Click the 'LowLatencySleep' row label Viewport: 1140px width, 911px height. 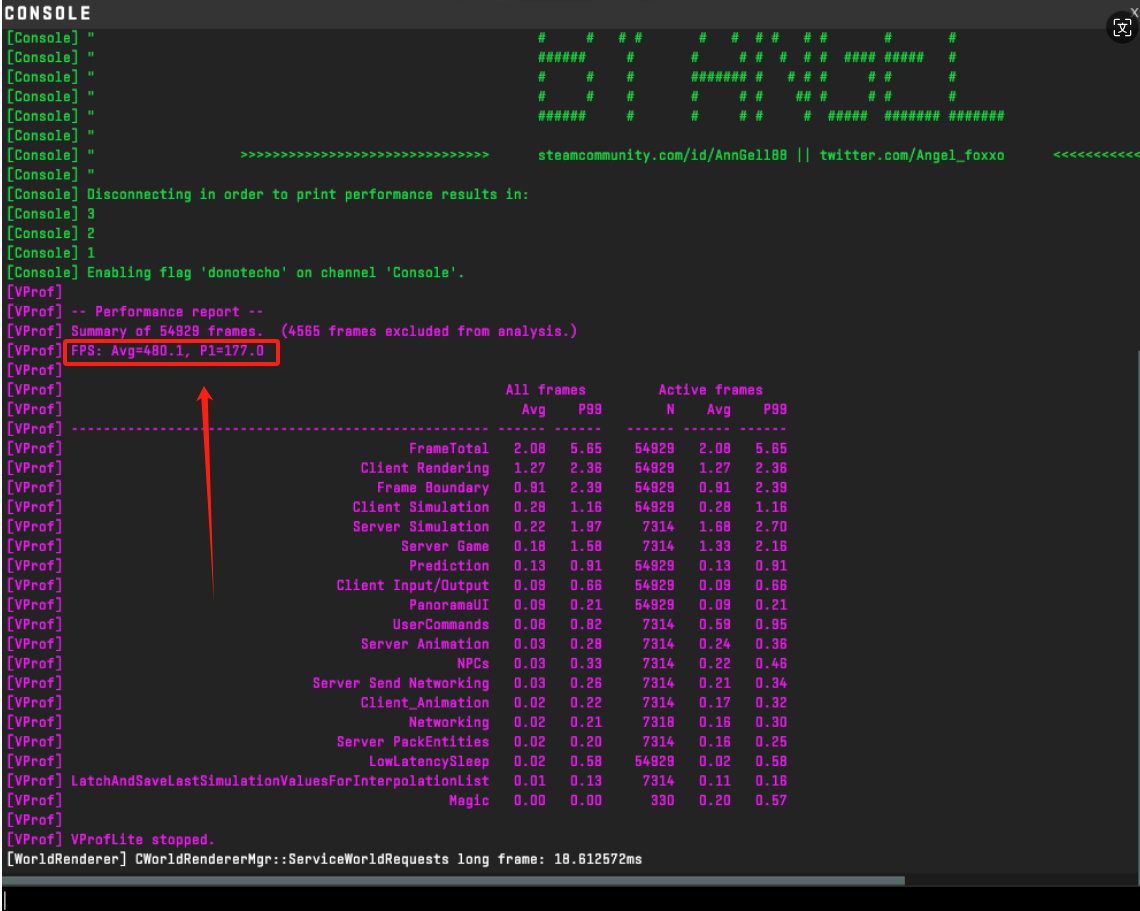coord(429,762)
